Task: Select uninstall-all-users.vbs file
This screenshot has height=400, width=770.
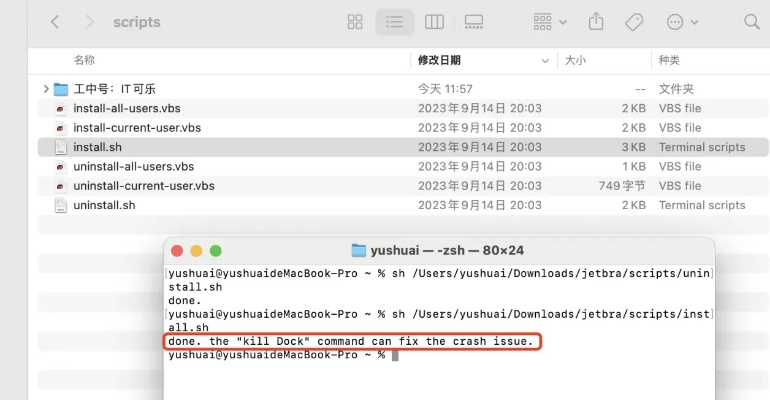Action: coord(134,167)
